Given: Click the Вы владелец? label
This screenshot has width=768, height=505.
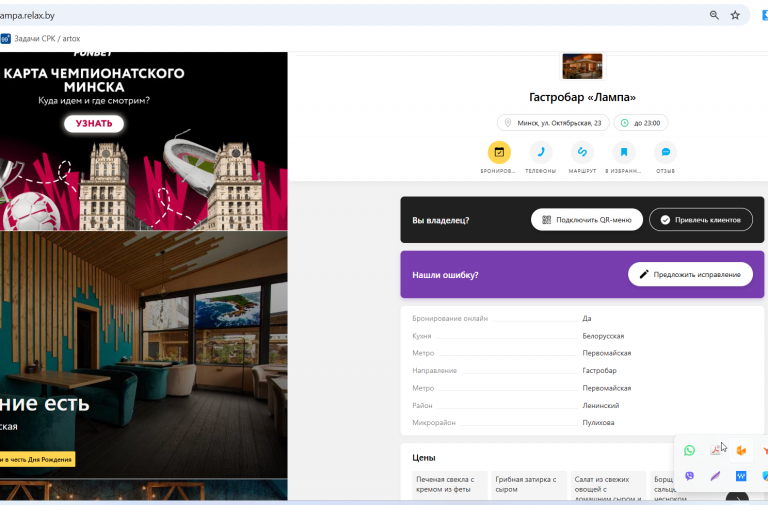Looking at the screenshot, I should pos(440,220).
